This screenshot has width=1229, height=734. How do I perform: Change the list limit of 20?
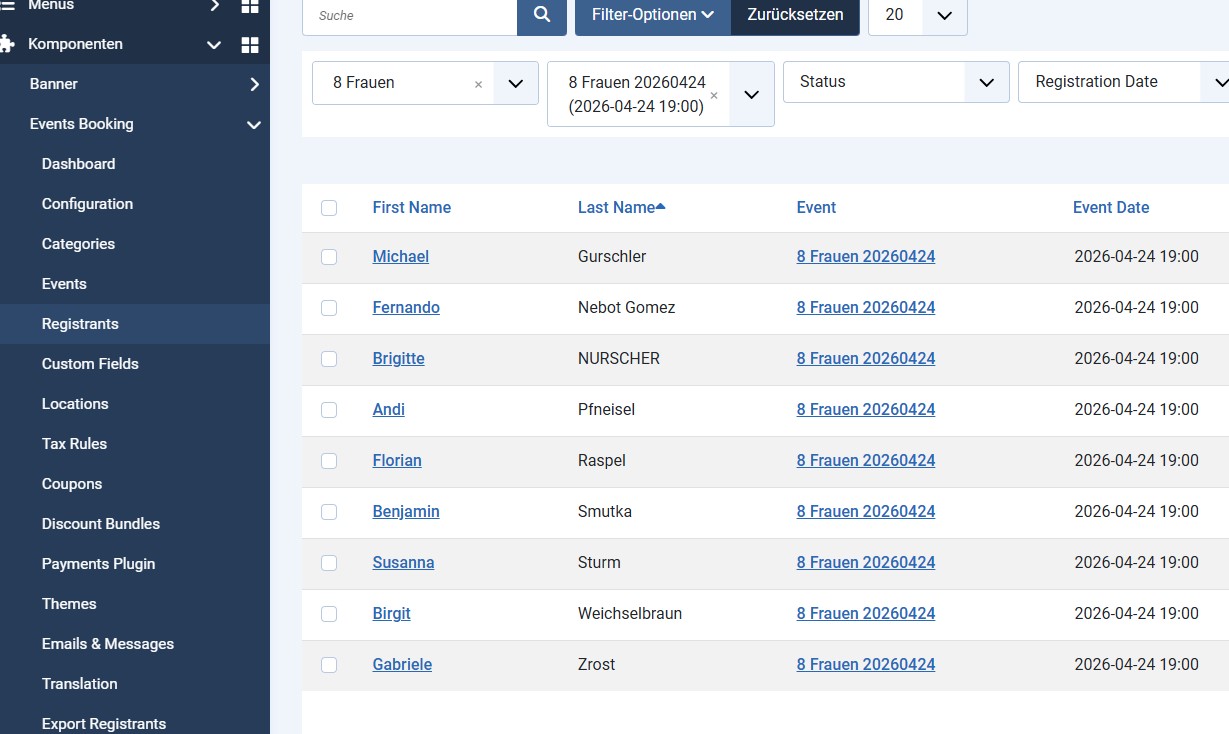coord(917,15)
